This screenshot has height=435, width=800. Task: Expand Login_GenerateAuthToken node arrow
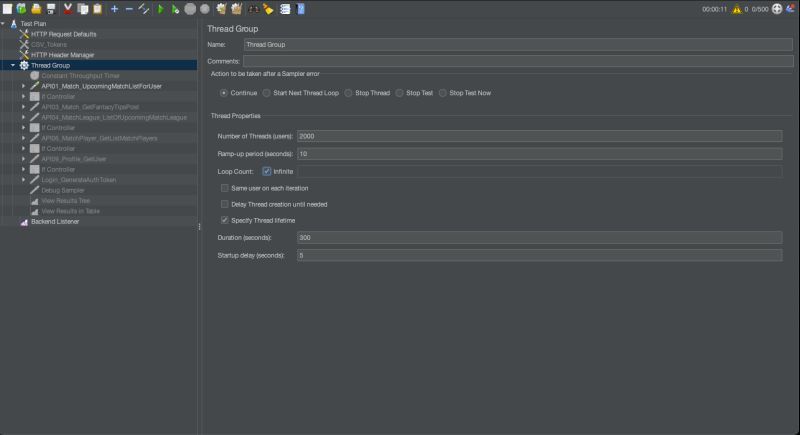tap(23, 180)
